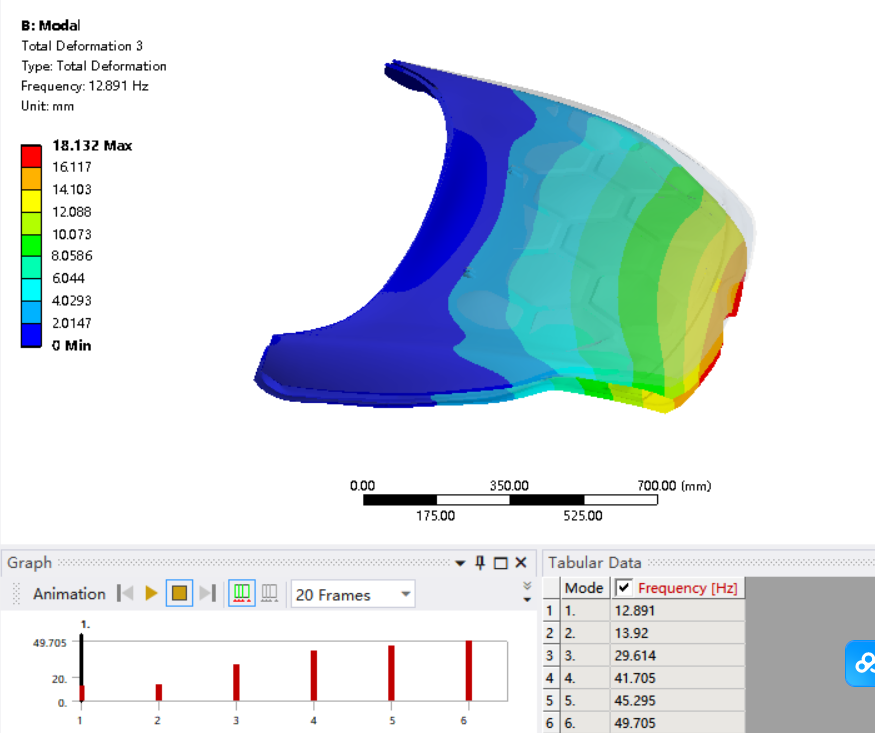Image resolution: width=875 pixels, height=733 pixels.
Task: Select the 13.92 frequency cell
Action: pos(677,633)
